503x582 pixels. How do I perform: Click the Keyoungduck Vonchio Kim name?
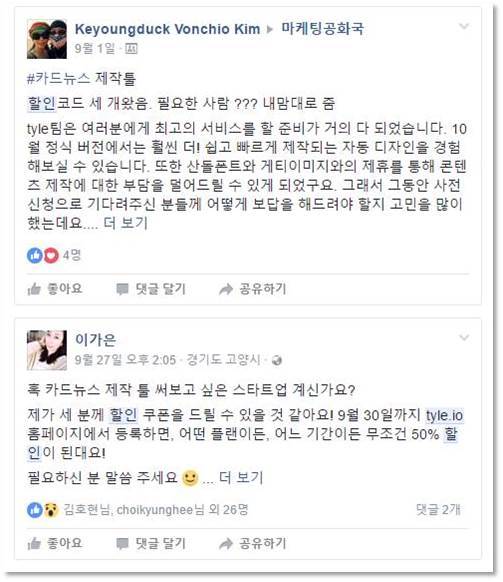click(167, 29)
